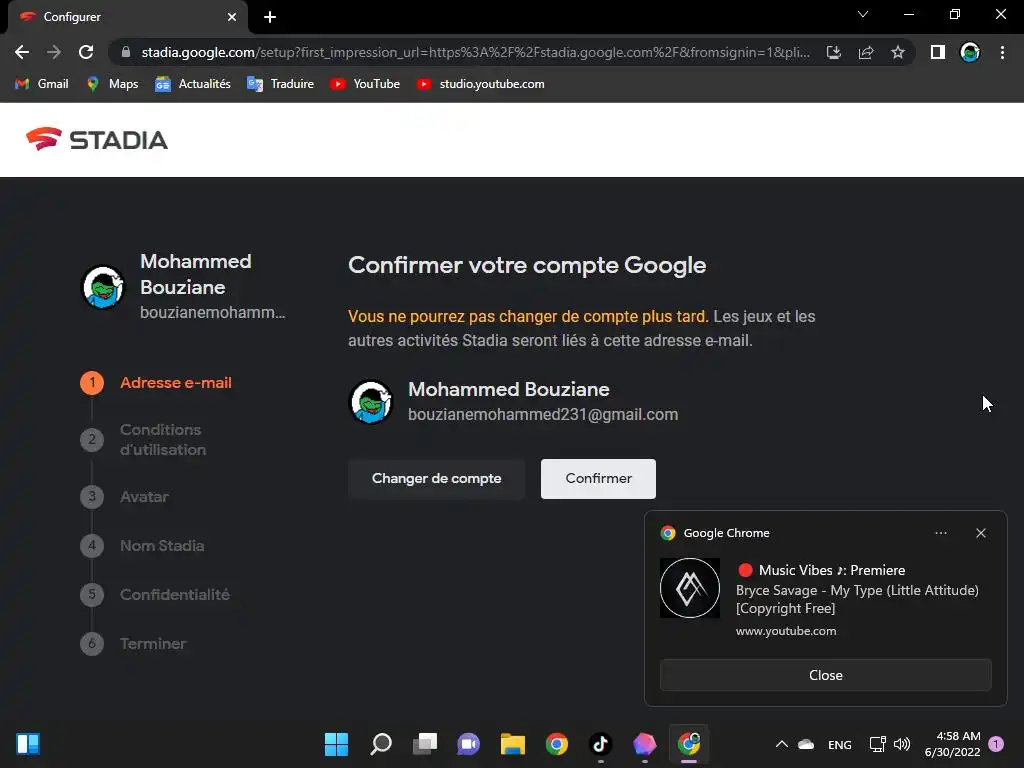The height and width of the screenshot is (768, 1024).
Task: View site info via lock icon
Action: [x=126, y=52]
